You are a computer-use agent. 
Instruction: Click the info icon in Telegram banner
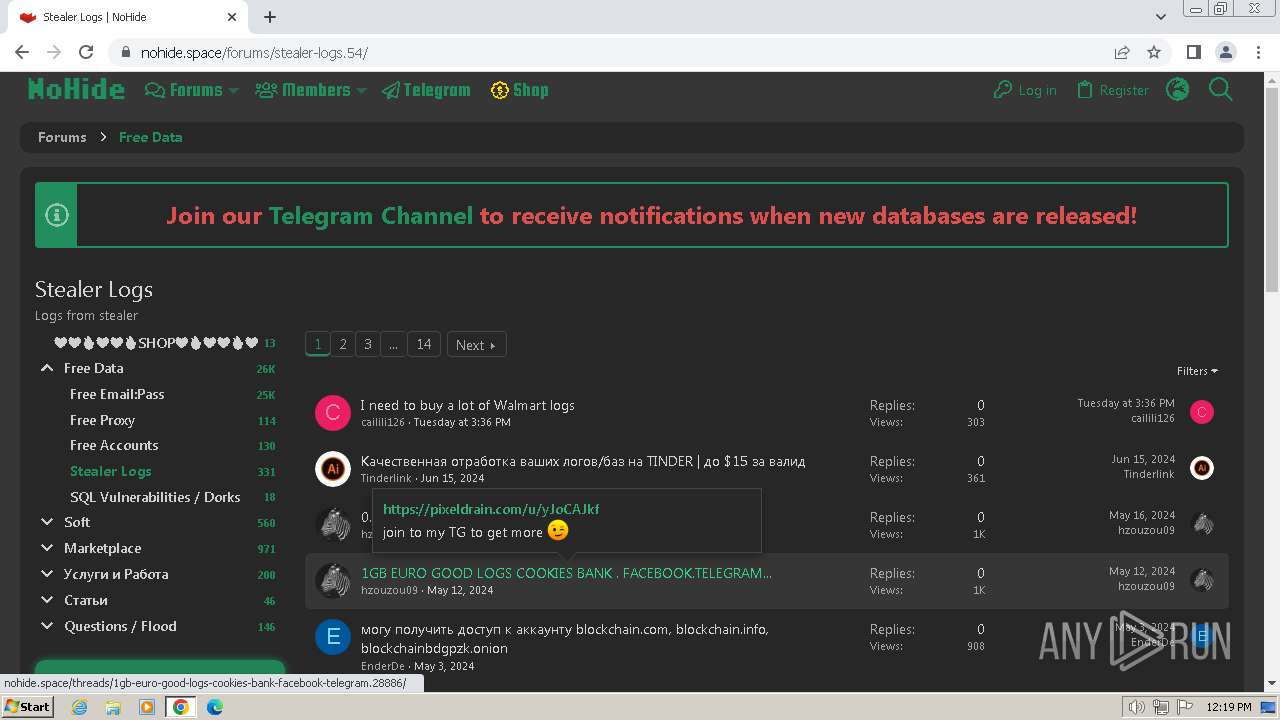tap(57, 215)
